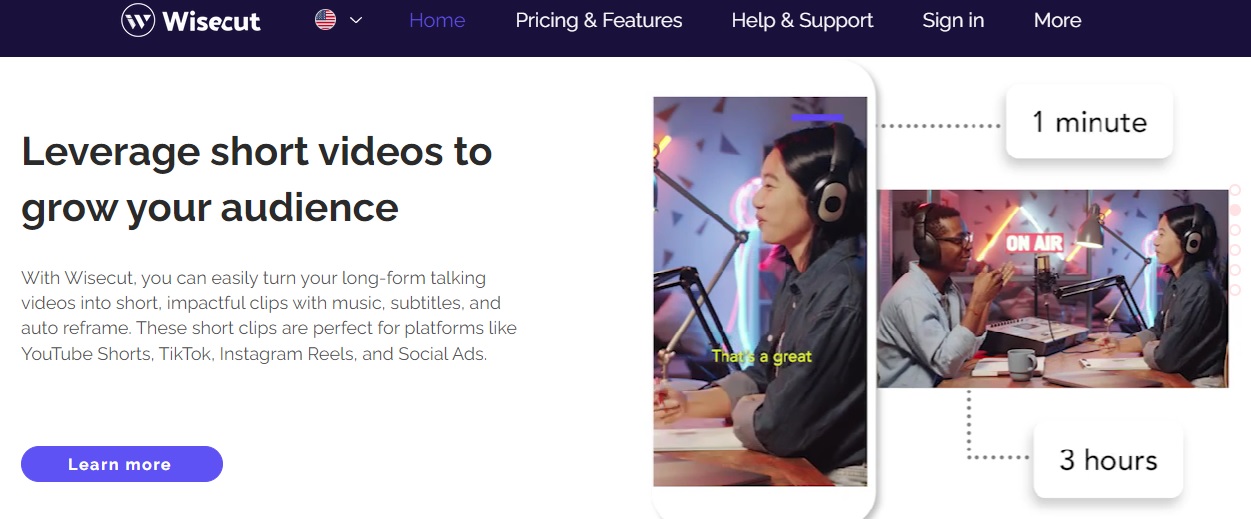Viewport: 1251px width, 519px height.
Task: Select the third slide indicator dot
Action: 1235,230
